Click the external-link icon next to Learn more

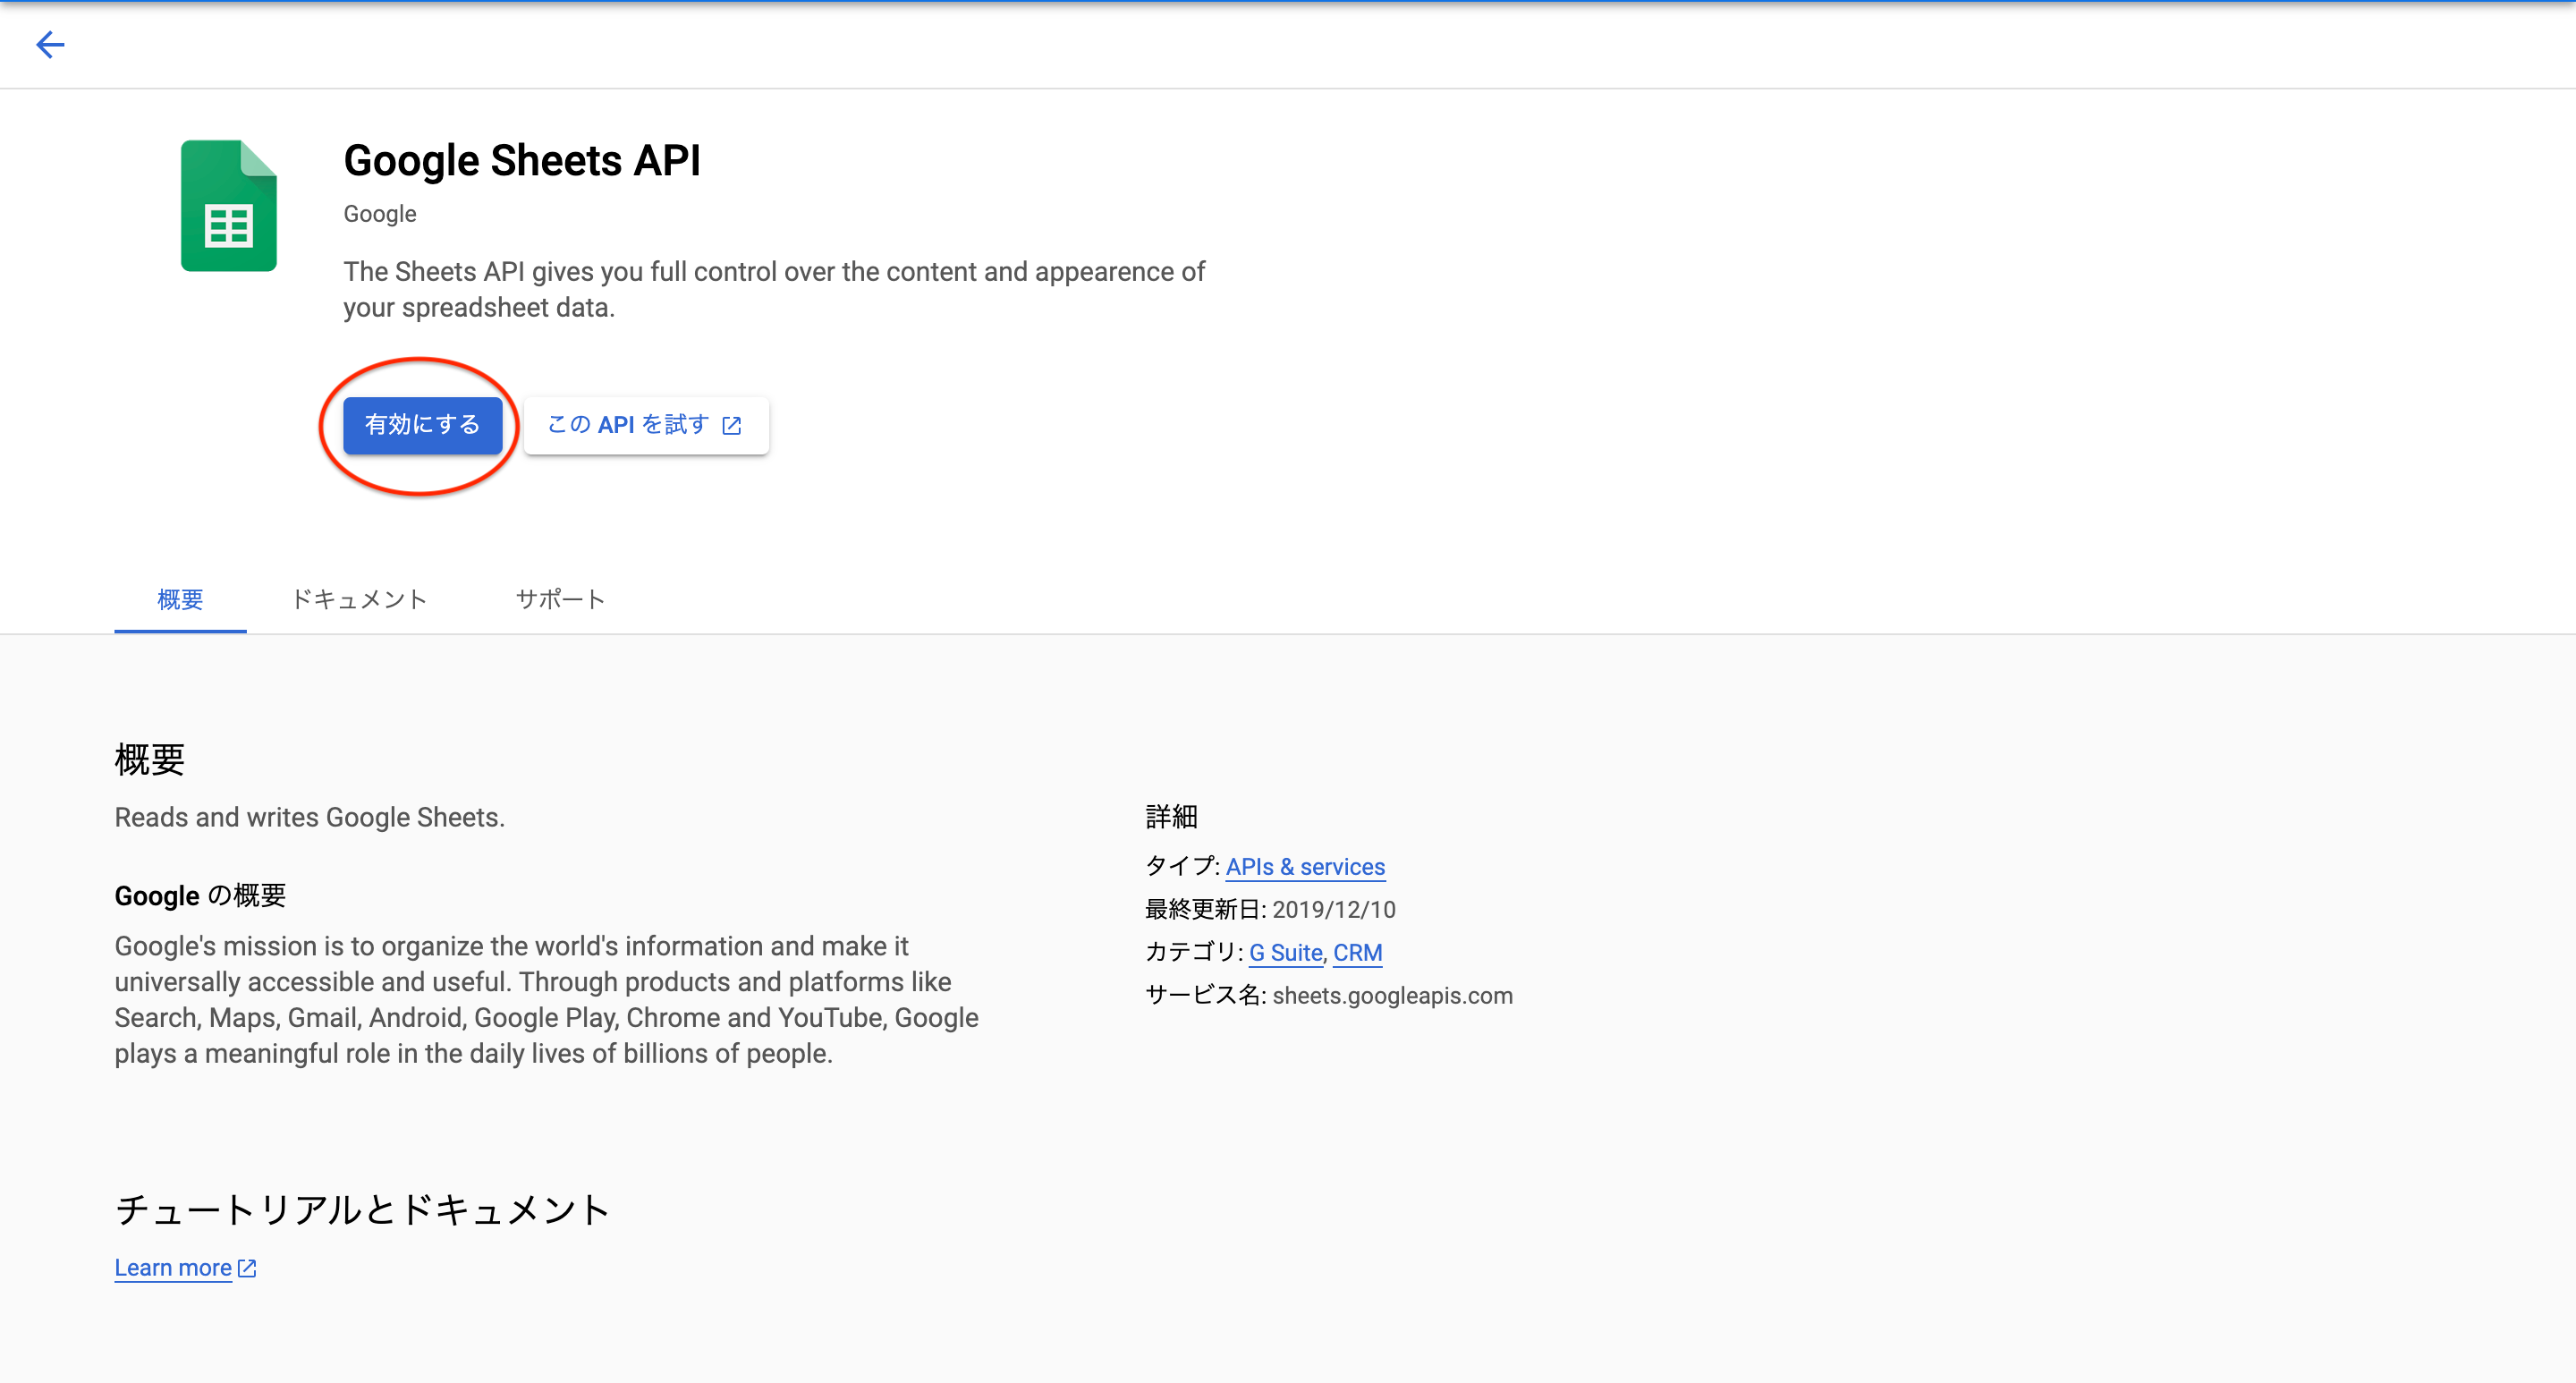tap(246, 1267)
